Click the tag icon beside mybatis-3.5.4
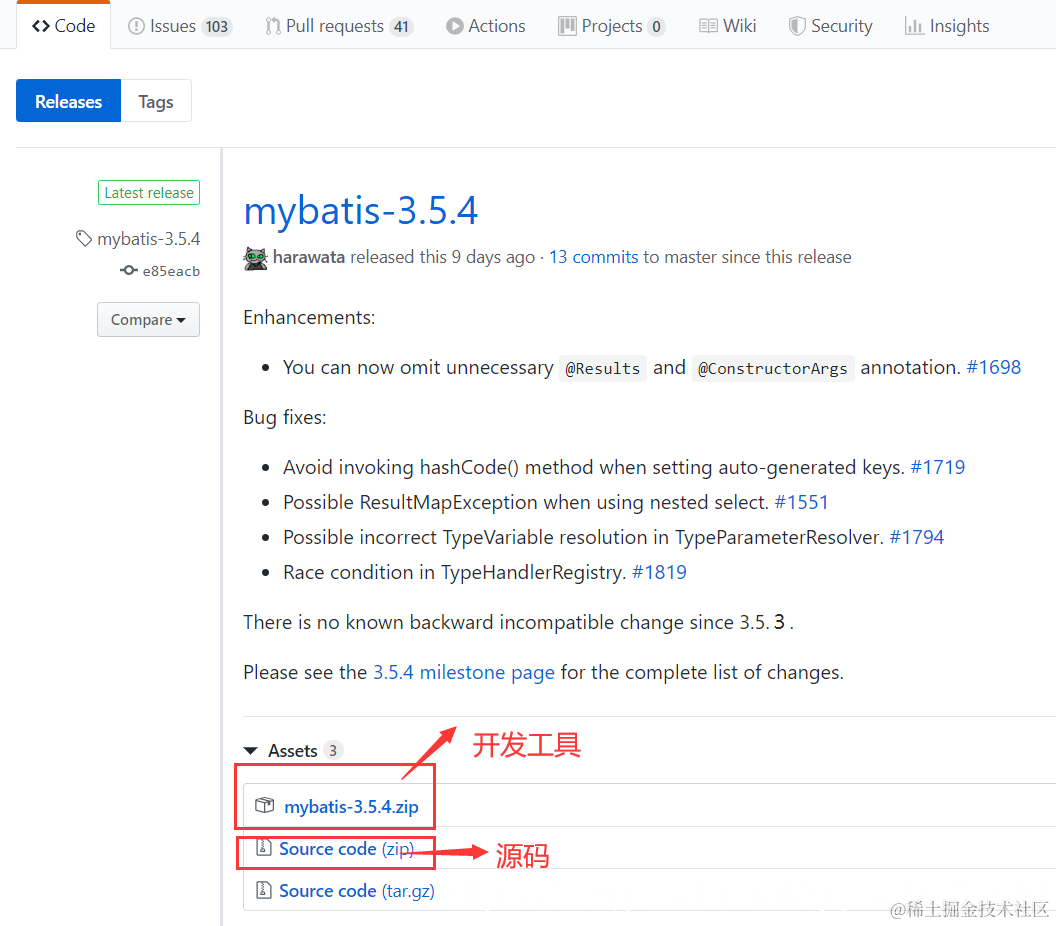The height and width of the screenshot is (926, 1056). click(84, 238)
